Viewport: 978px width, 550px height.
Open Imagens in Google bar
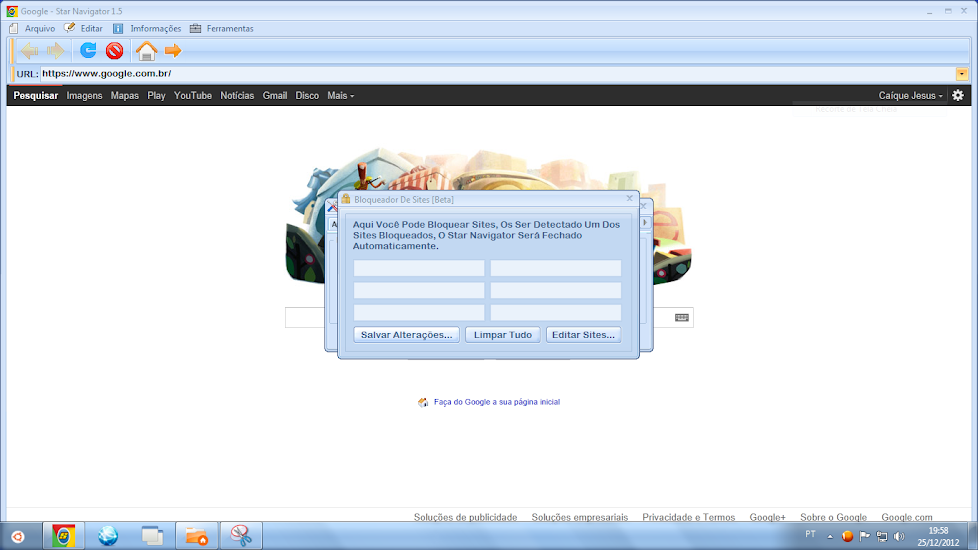pos(84,95)
